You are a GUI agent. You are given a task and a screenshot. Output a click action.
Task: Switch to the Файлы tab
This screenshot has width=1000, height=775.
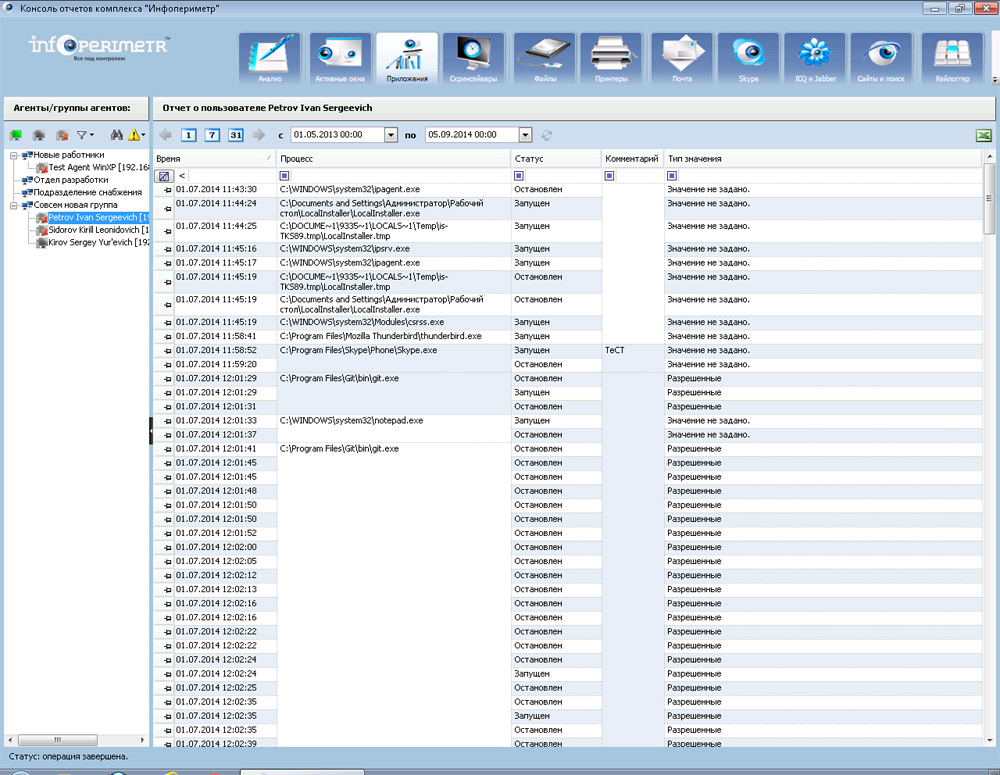[544, 58]
